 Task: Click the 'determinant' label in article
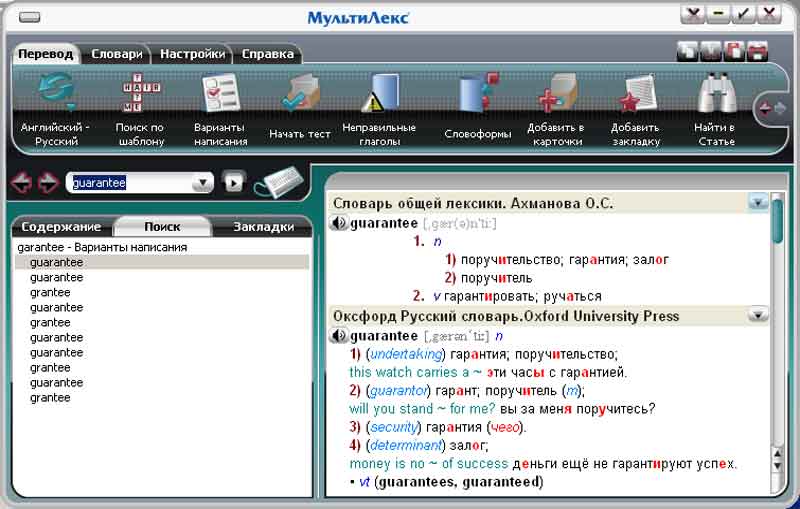[x=406, y=445]
